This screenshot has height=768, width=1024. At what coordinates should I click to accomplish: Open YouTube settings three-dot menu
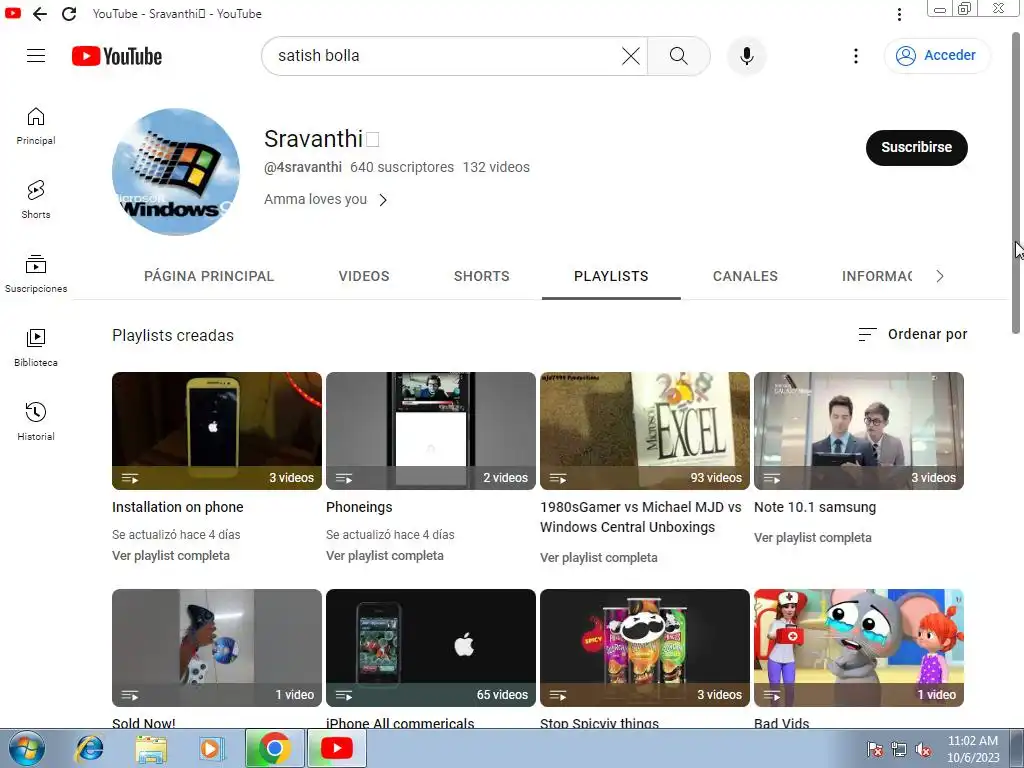(x=856, y=56)
